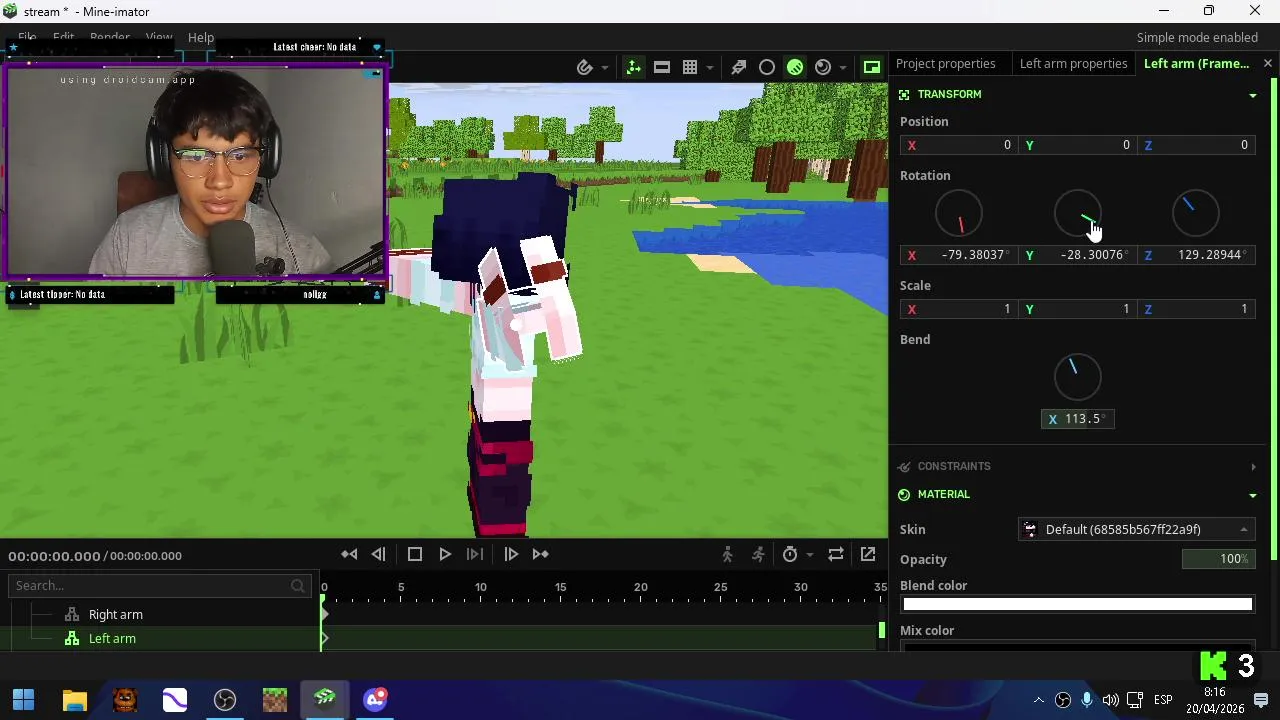The image size is (1280, 720).
Task: Click the Opacity 100% field
Action: point(1218,559)
